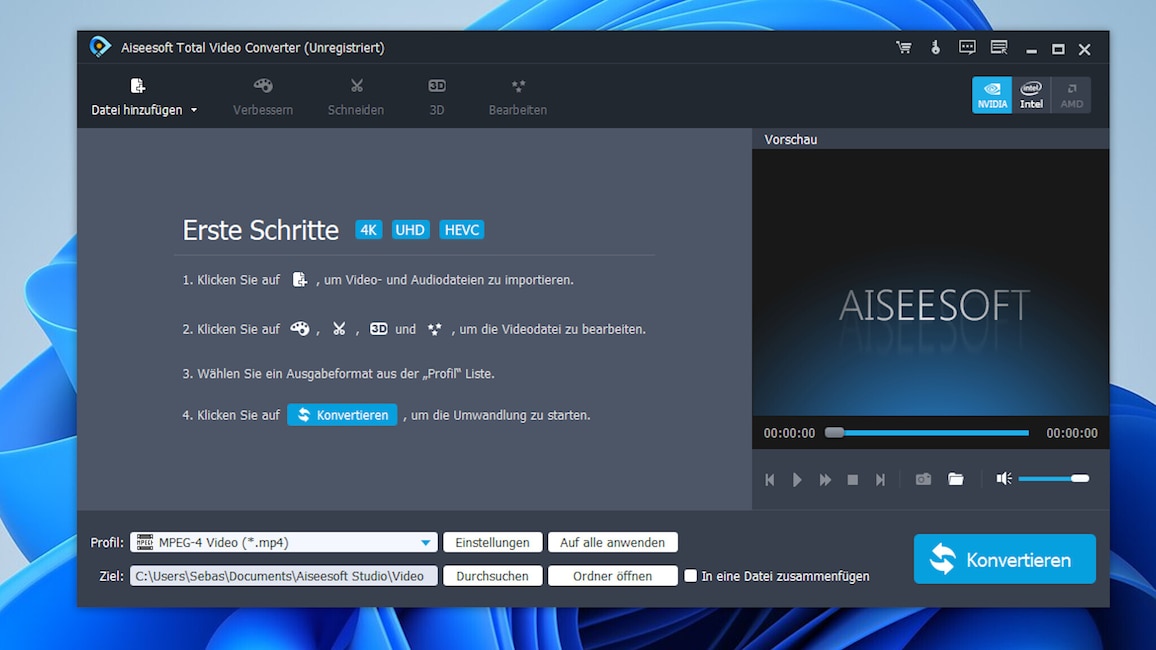The image size is (1156, 650).
Task: Minimize the Aiseesoft window
Action: (x=1031, y=50)
